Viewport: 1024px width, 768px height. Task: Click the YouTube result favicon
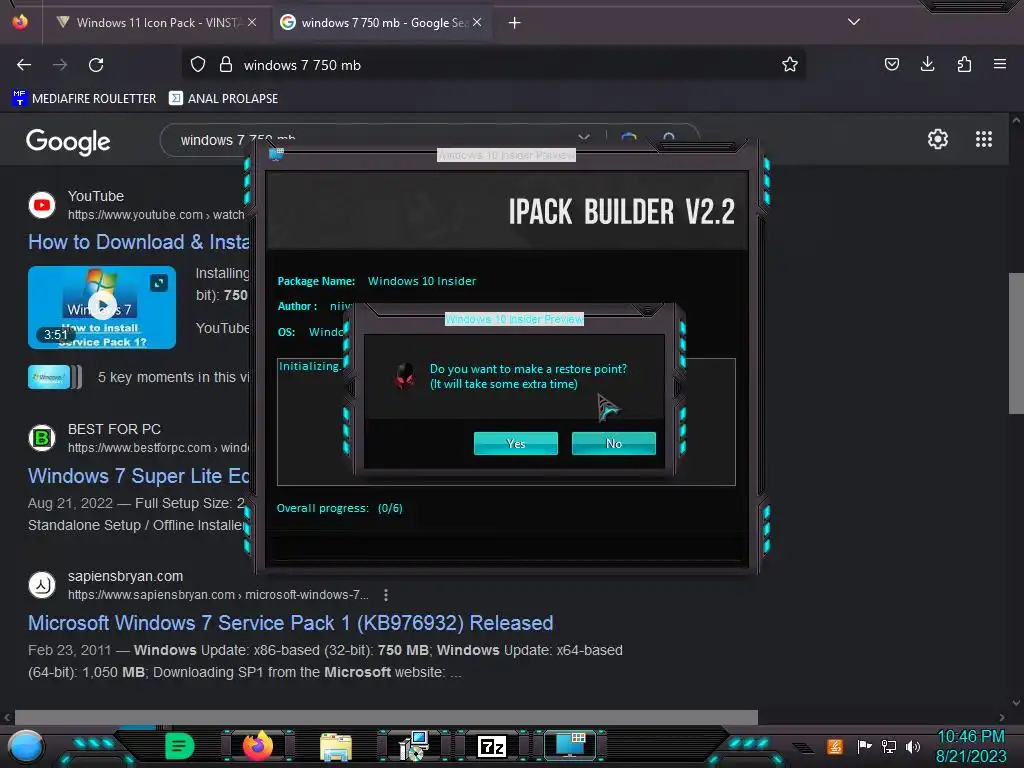[42, 204]
